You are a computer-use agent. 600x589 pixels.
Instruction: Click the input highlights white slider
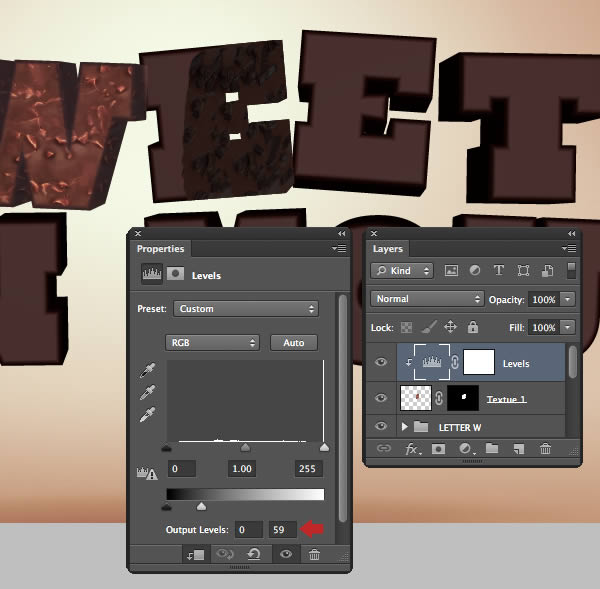coord(324,447)
